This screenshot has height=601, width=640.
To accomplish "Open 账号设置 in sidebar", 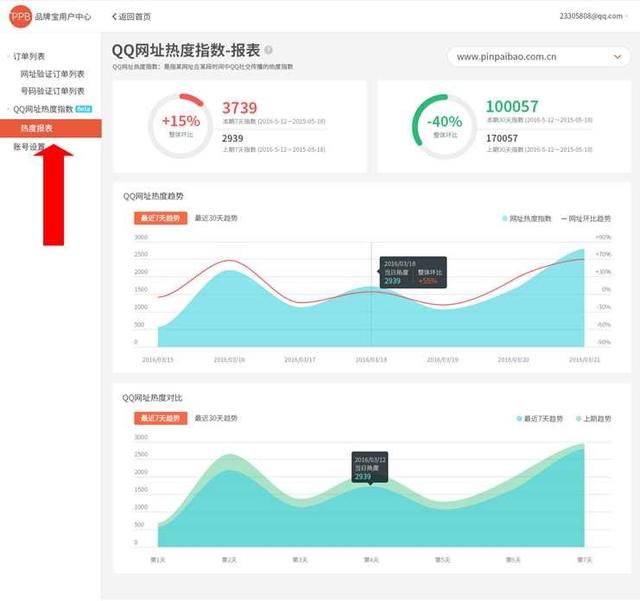I will click(29, 147).
